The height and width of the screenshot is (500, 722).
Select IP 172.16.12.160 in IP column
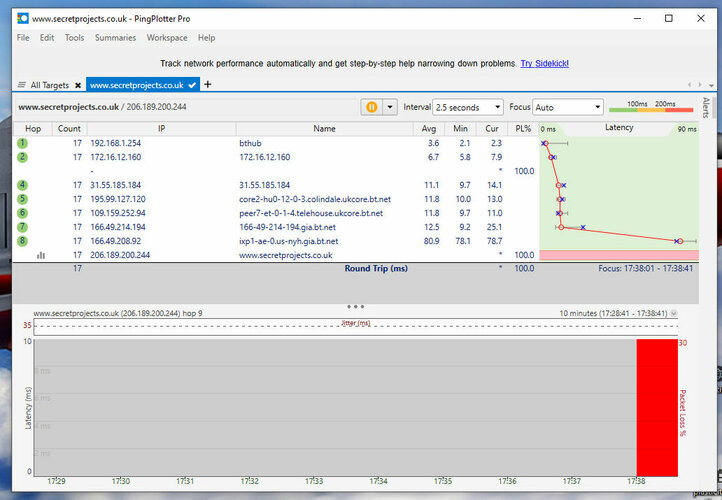coord(116,157)
